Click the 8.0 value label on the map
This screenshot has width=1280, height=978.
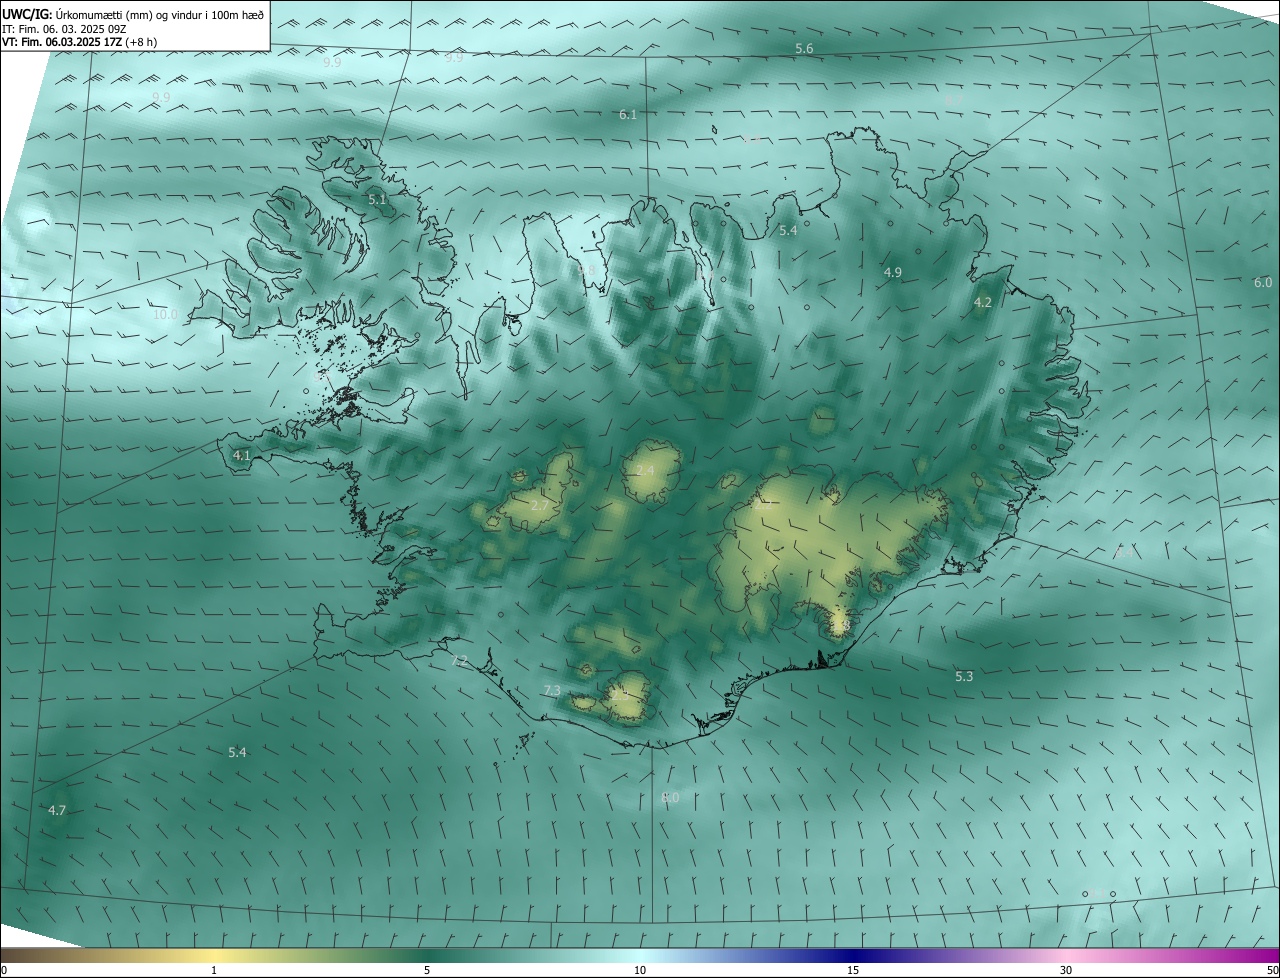point(670,798)
